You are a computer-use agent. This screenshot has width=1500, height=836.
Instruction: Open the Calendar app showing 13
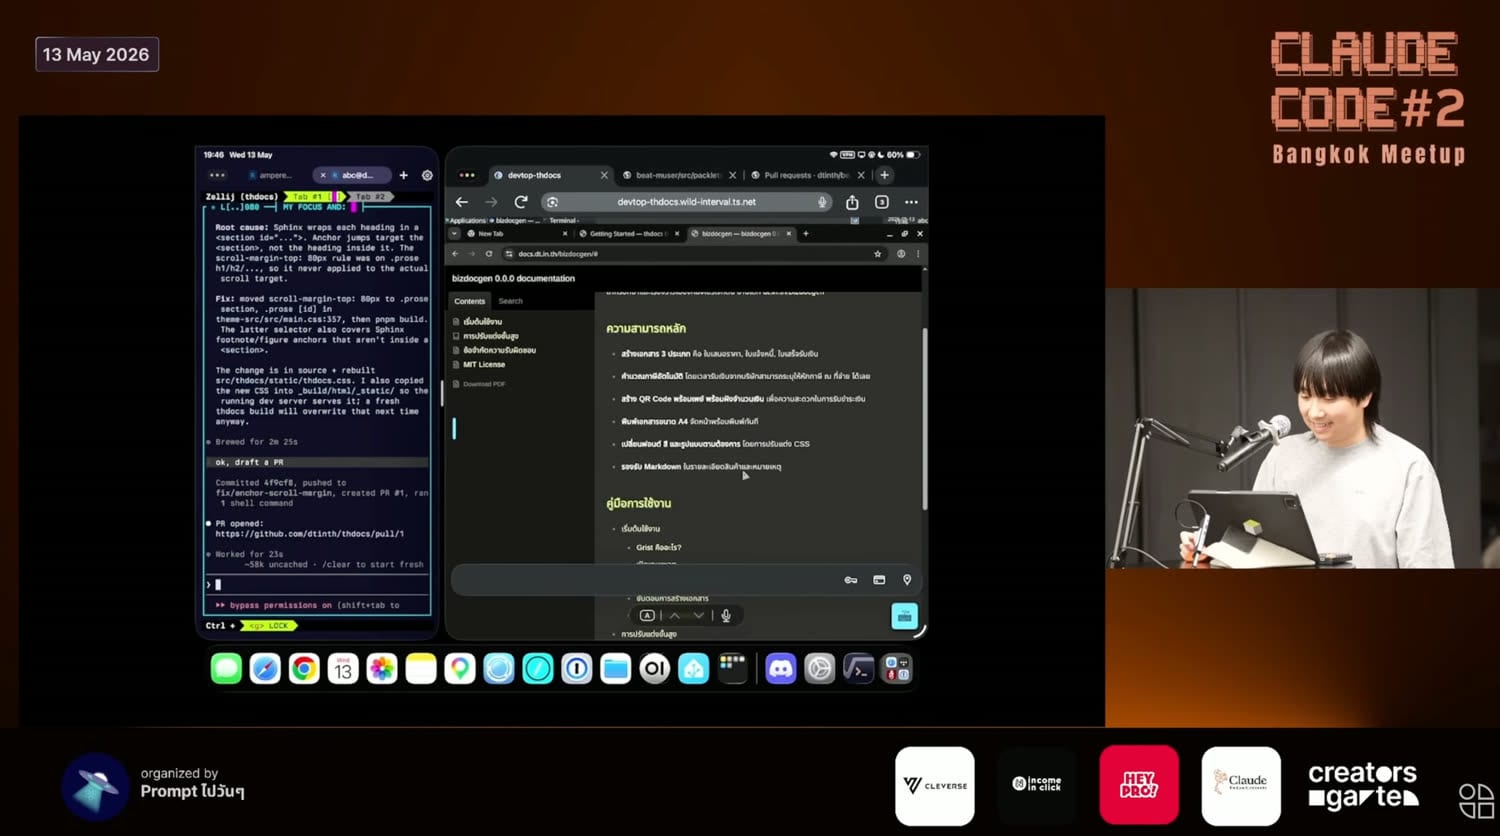(x=343, y=668)
